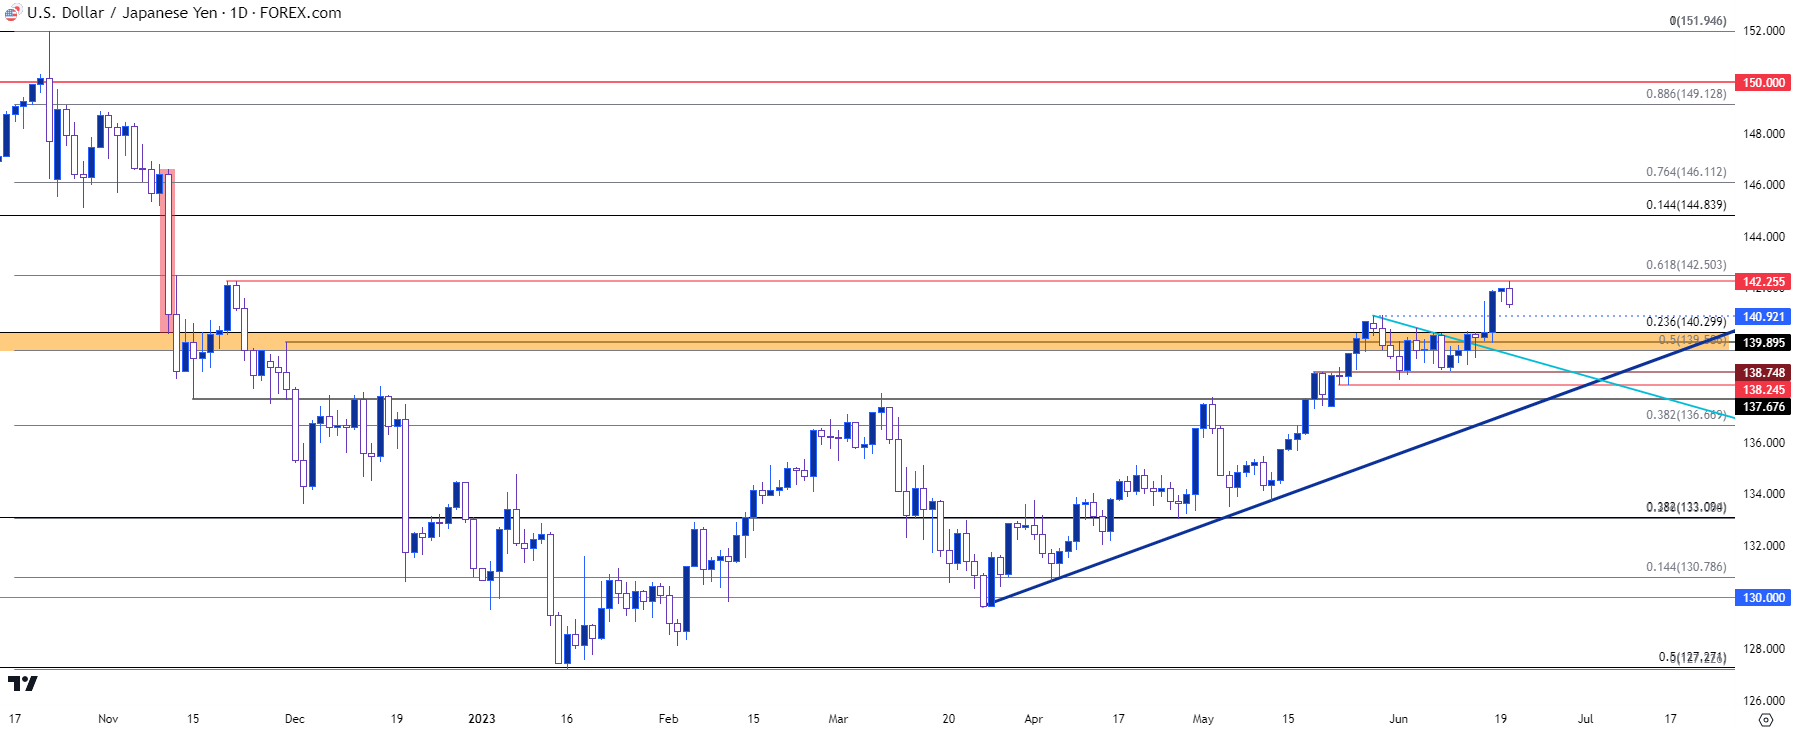
Task: Click the 0.144(144.839) Fibonacci label
Action: tap(1686, 205)
